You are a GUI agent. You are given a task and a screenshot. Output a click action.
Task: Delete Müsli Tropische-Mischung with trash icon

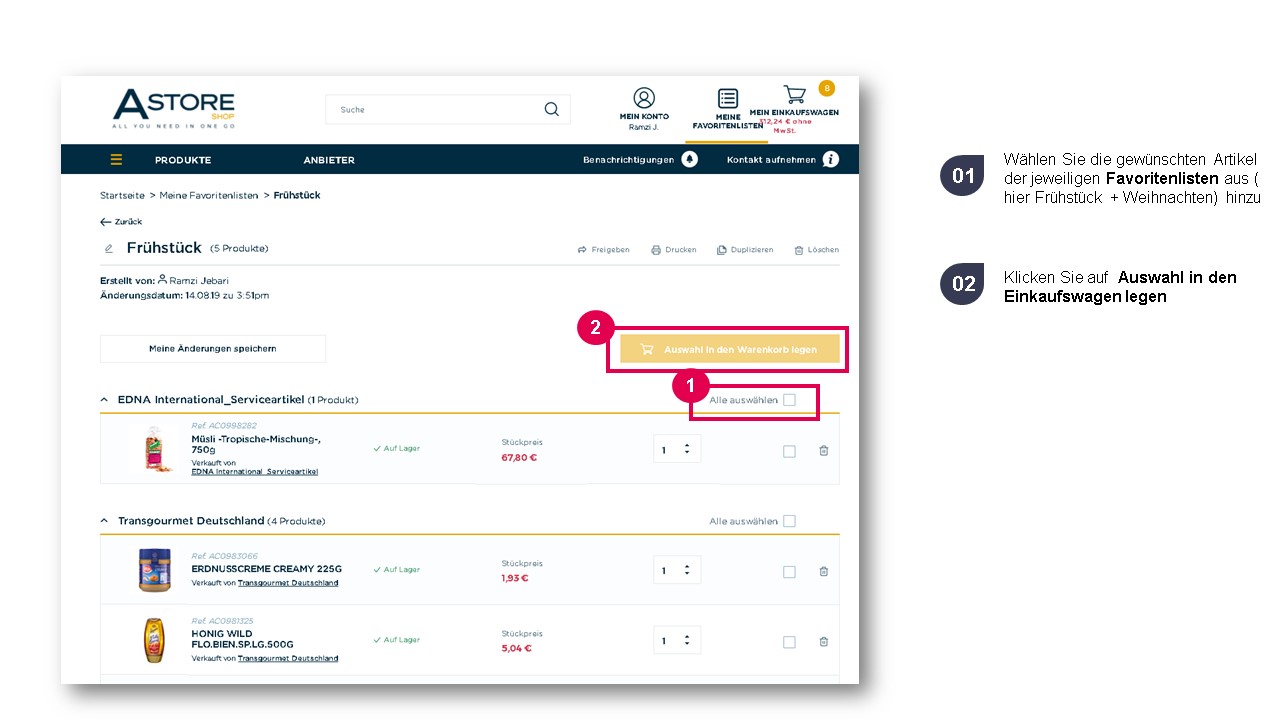pos(824,451)
